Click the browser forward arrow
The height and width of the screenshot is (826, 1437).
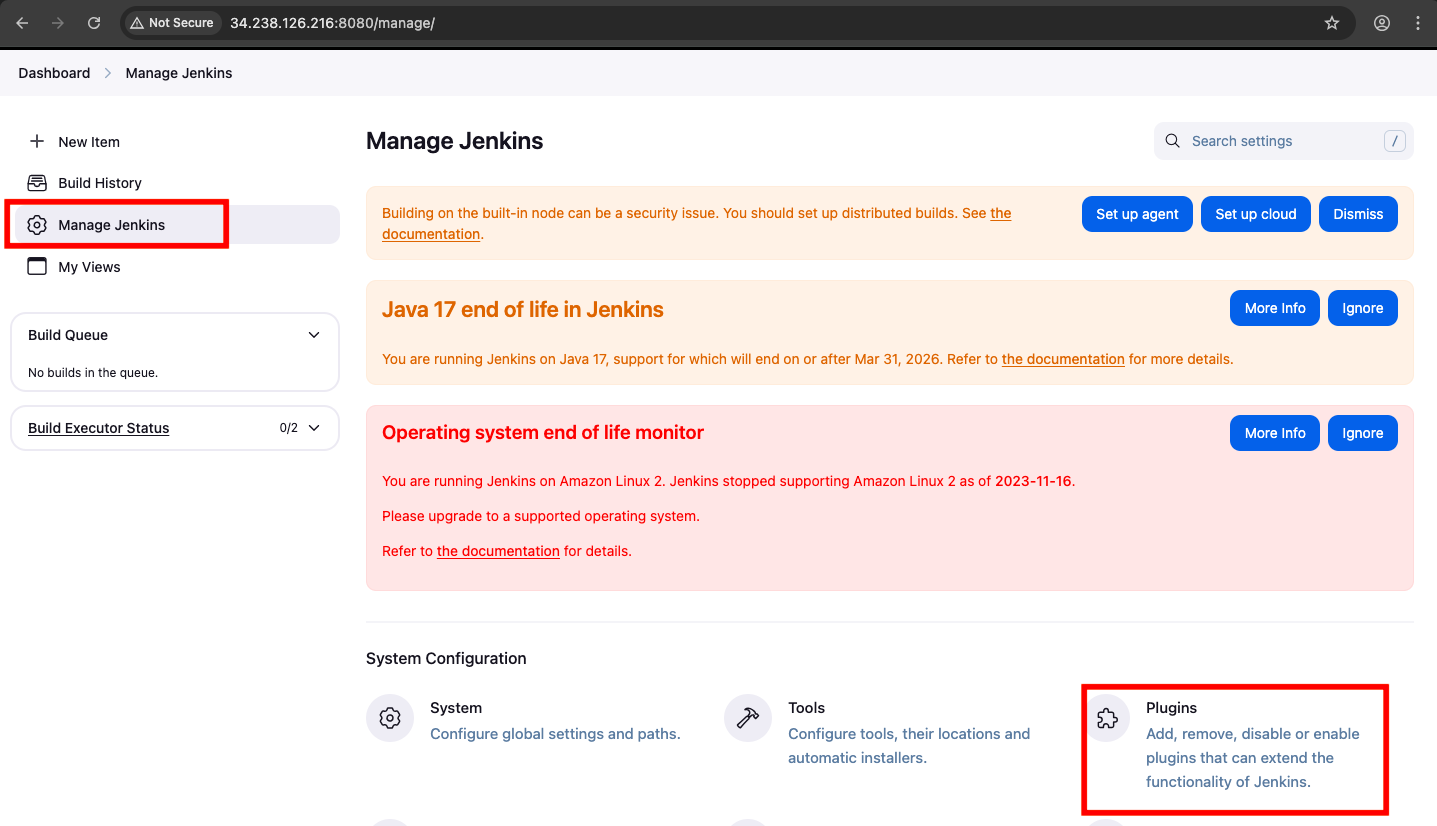[58, 23]
